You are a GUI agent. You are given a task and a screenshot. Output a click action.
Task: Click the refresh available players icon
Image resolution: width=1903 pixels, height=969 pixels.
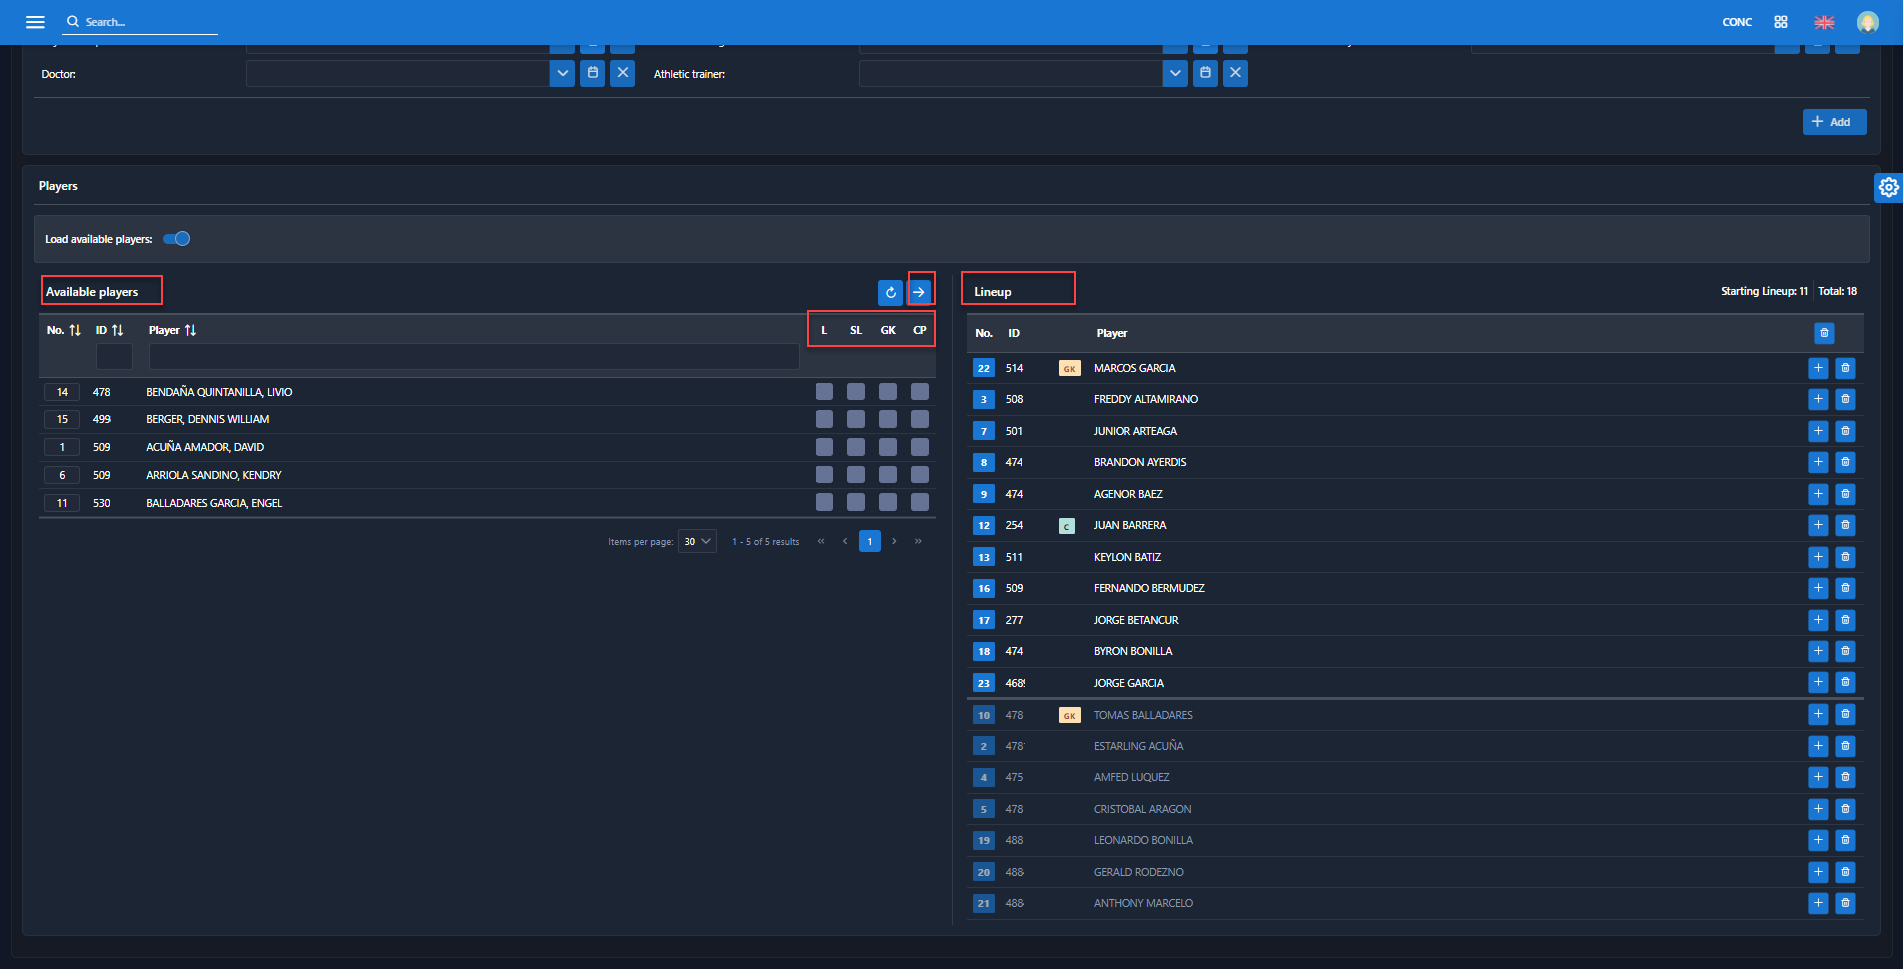tap(890, 292)
